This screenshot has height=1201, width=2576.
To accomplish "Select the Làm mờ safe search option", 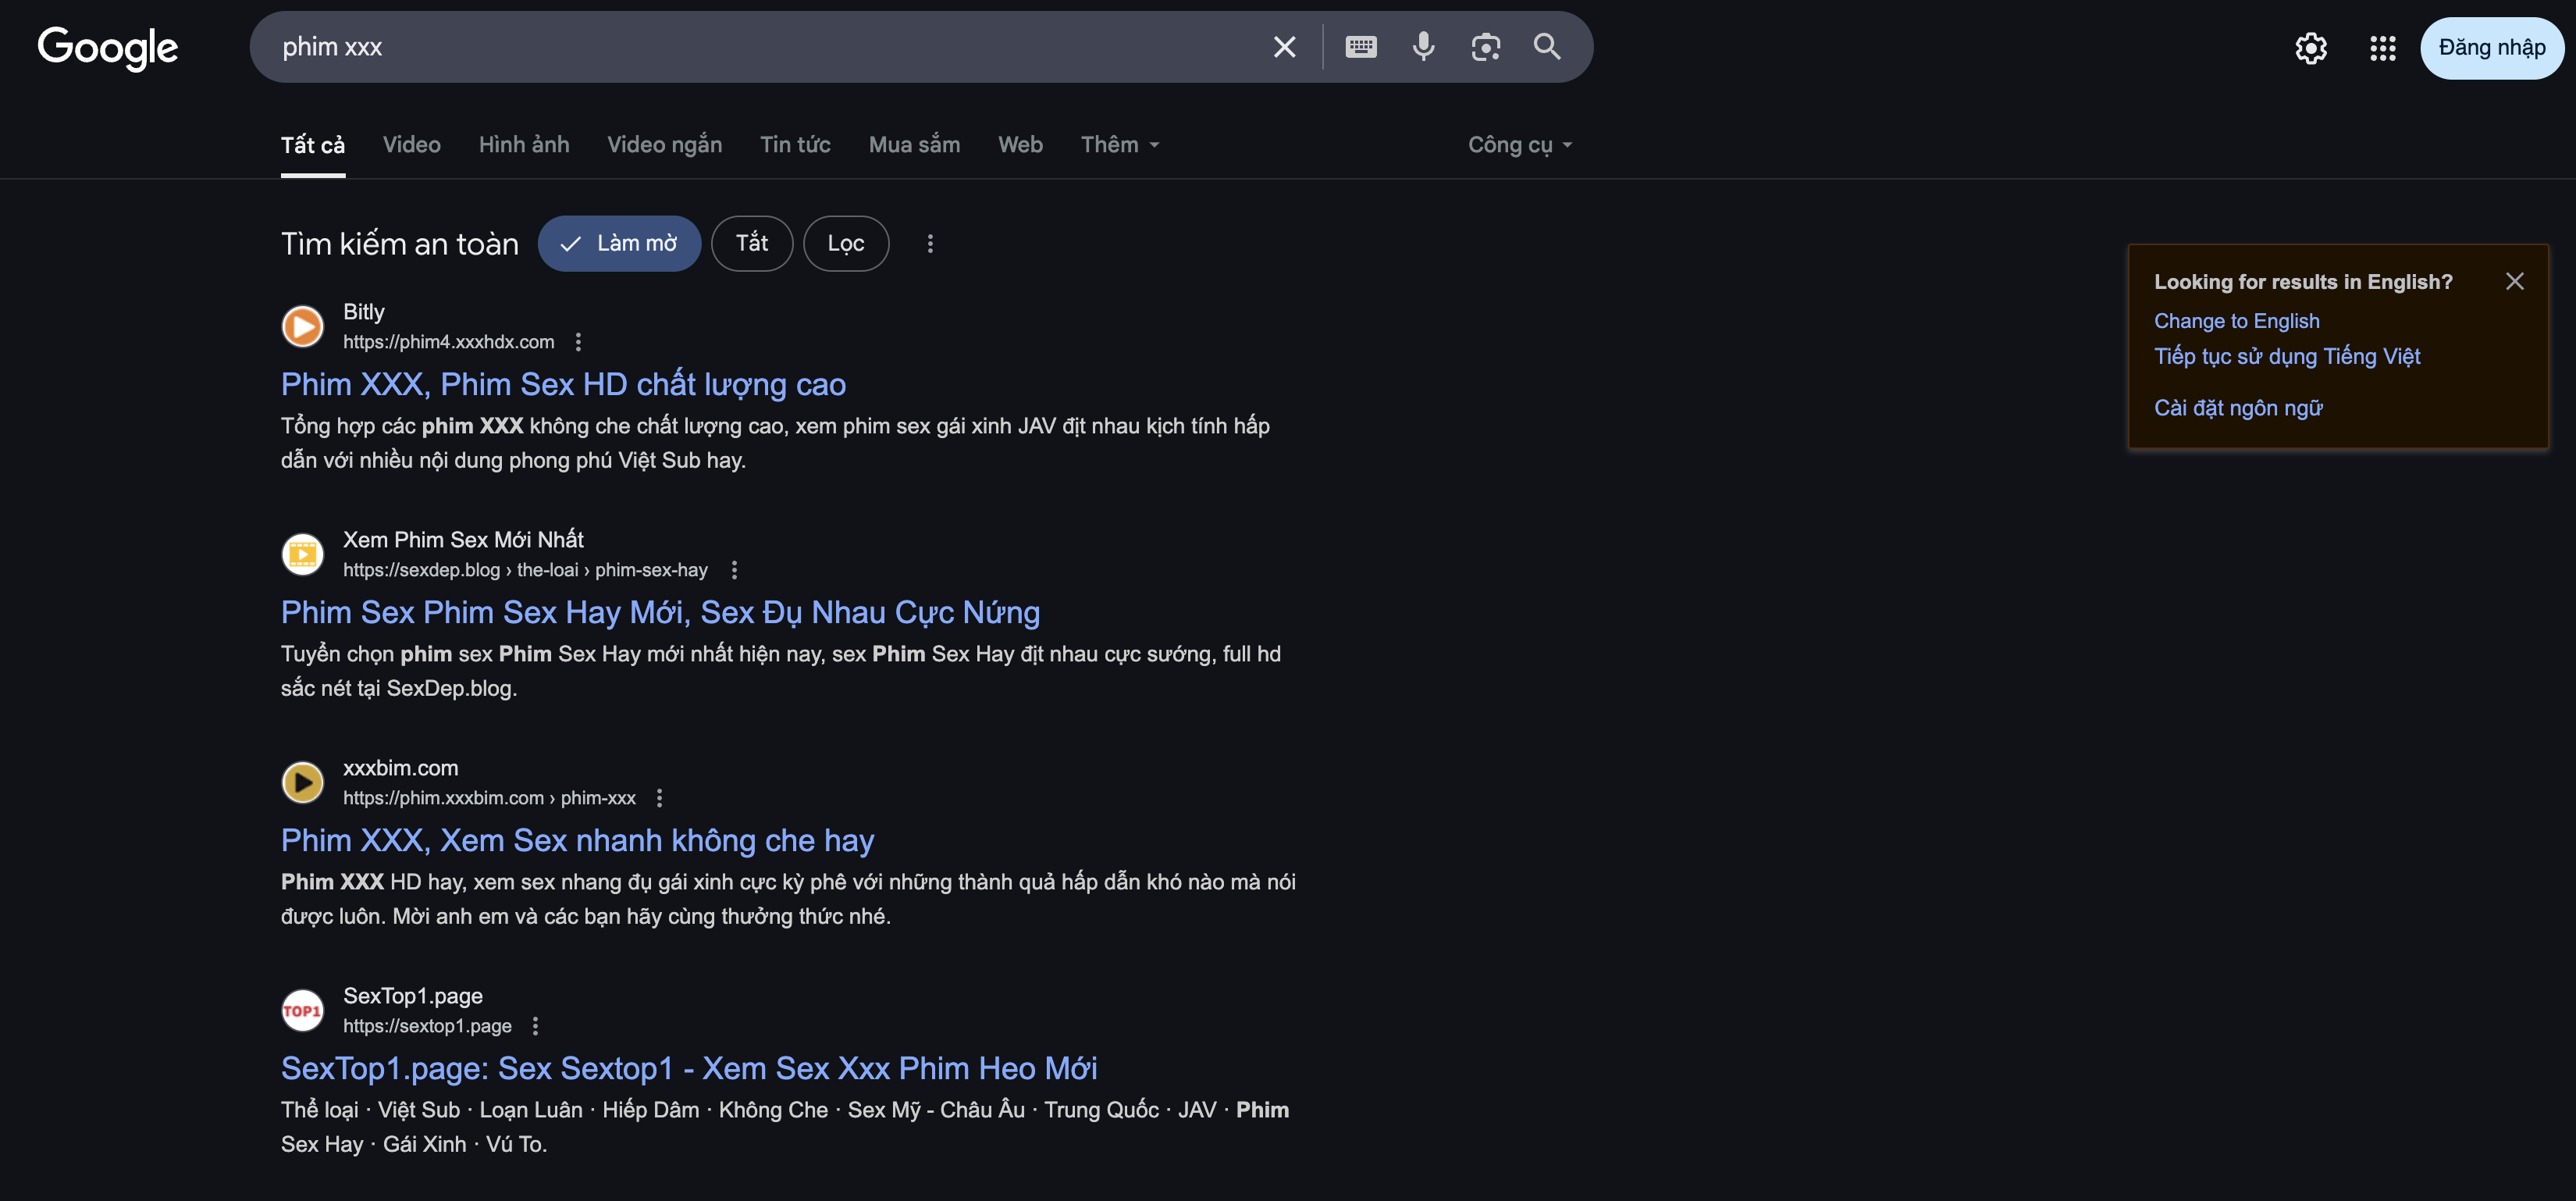I will pyautogui.click(x=619, y=243).
